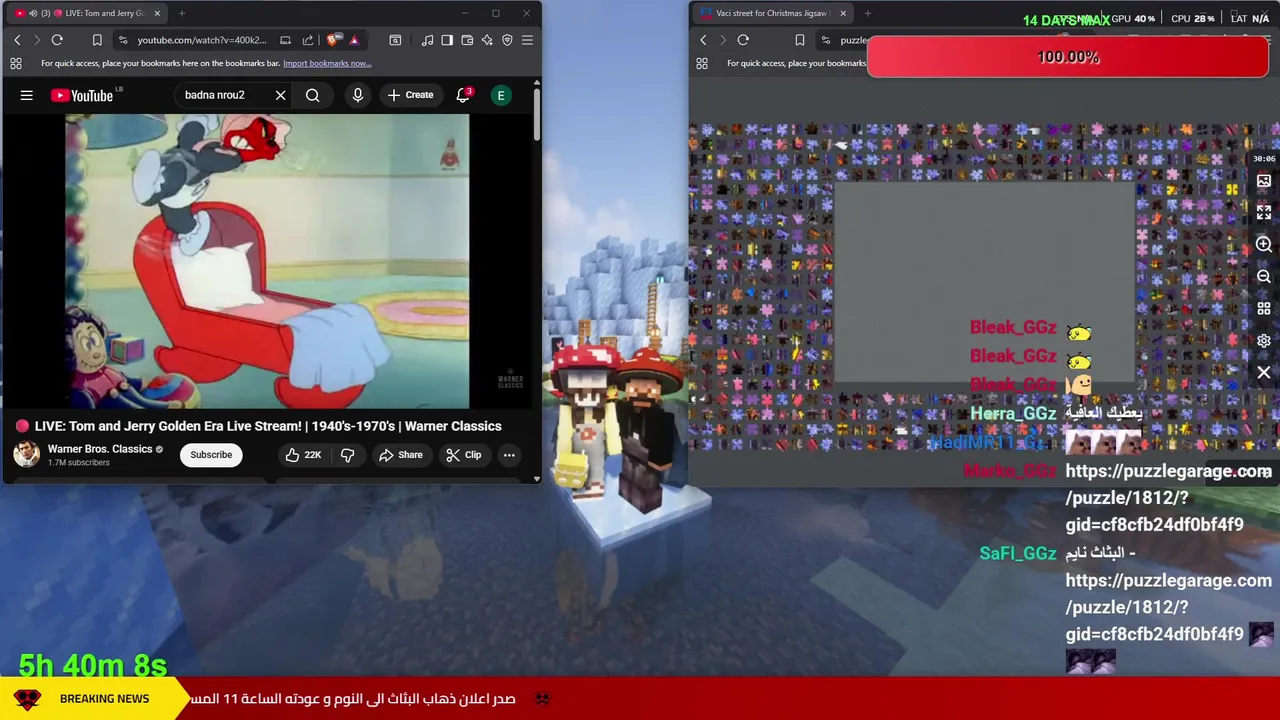Image resolution: width=1280 pixels, height=720 pixels.
Task: Dislike the live stream video
Action: (347, 455)
